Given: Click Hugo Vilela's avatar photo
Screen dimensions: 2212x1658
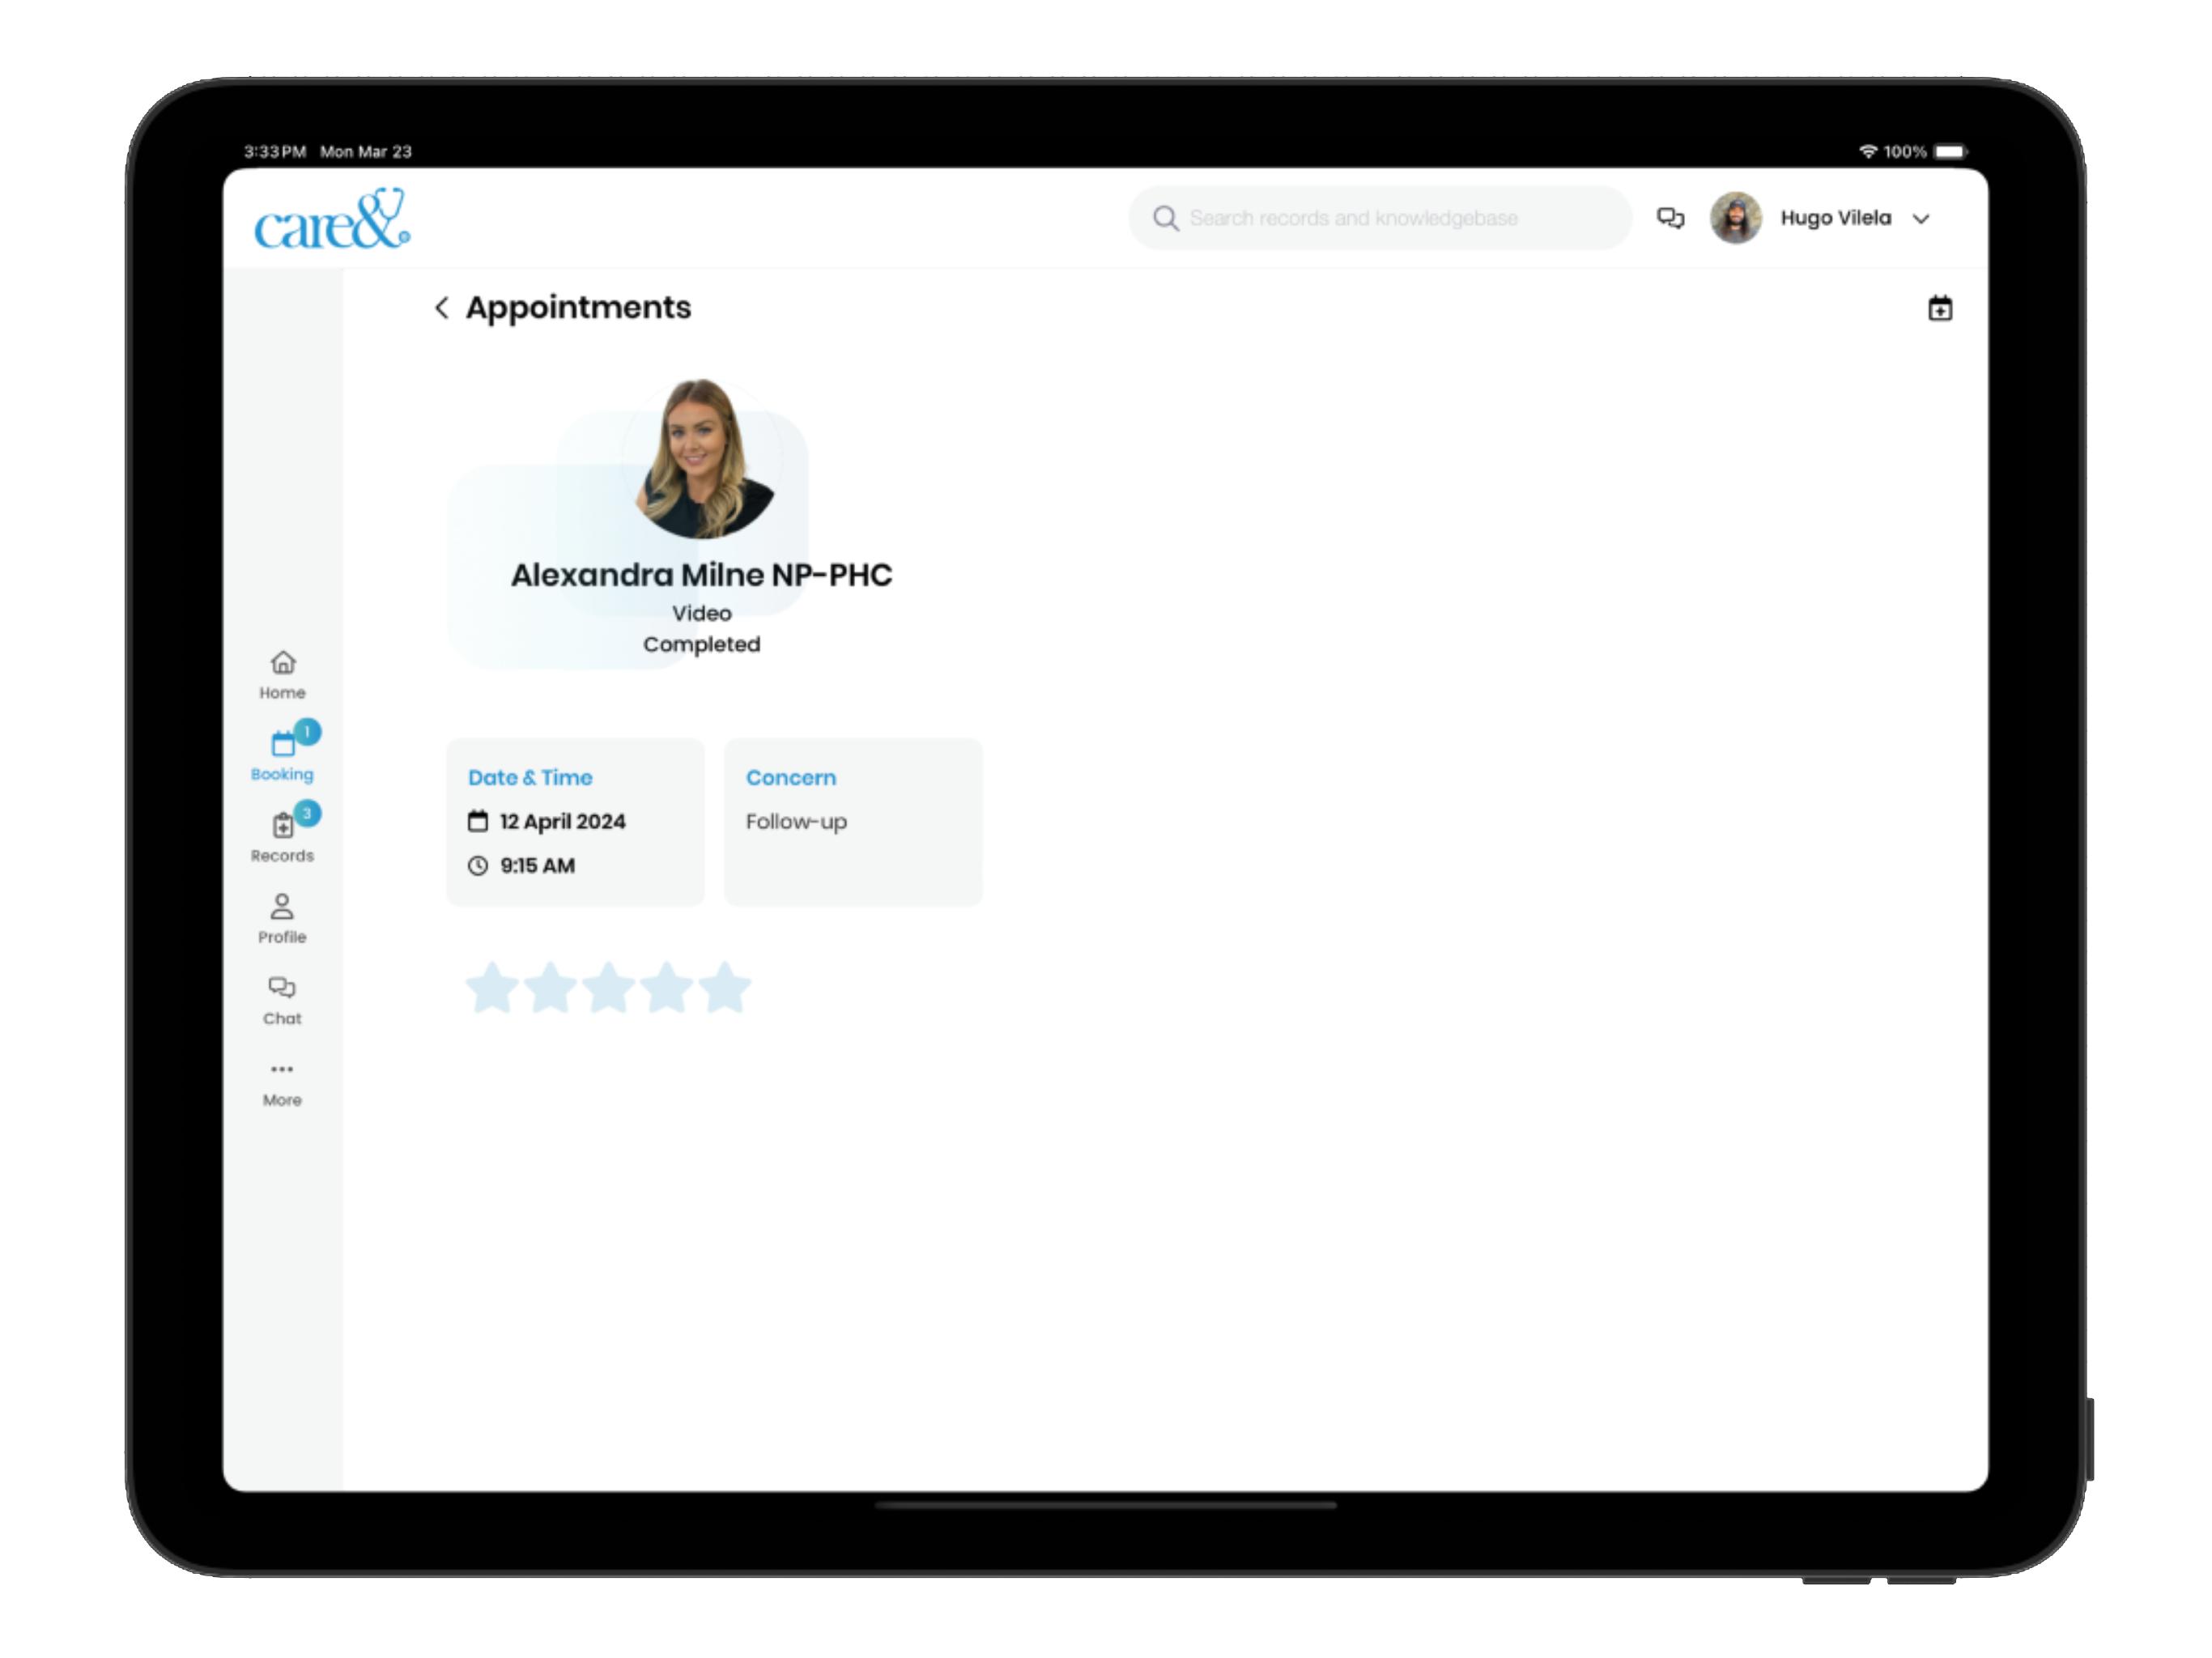Looking at the screenshot, I should (1735, 218).
